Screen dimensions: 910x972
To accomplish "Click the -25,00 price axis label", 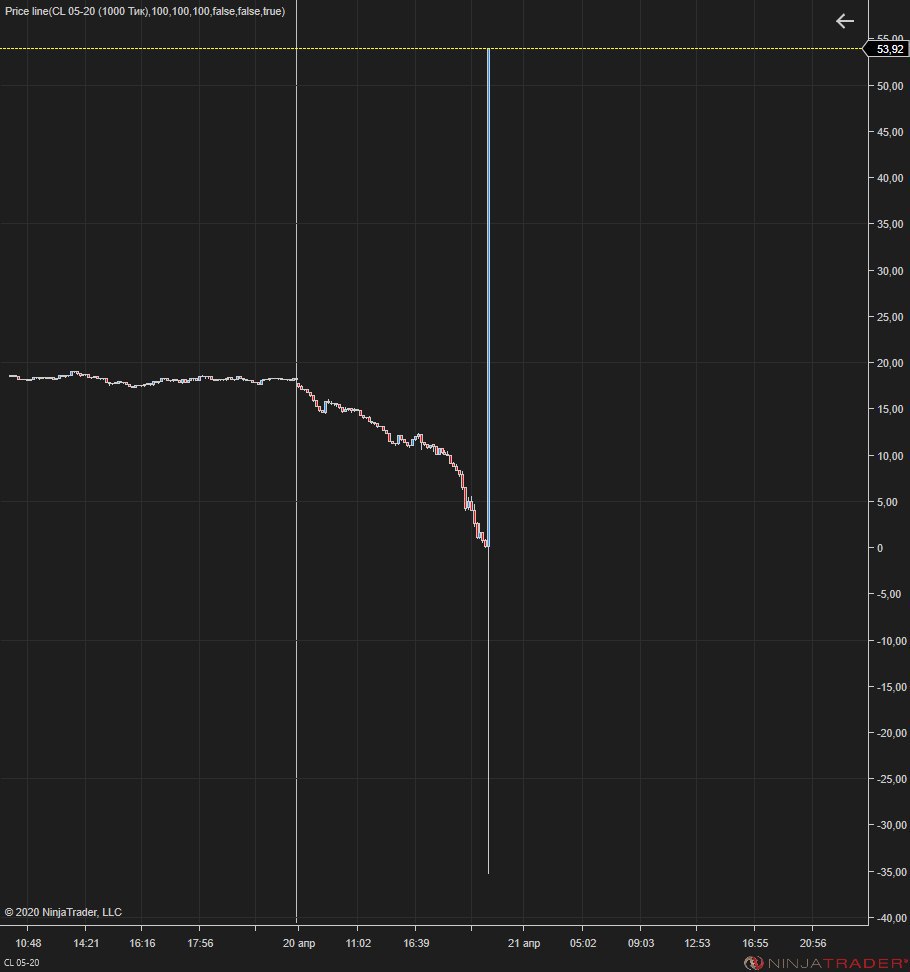I will [890, 779].
